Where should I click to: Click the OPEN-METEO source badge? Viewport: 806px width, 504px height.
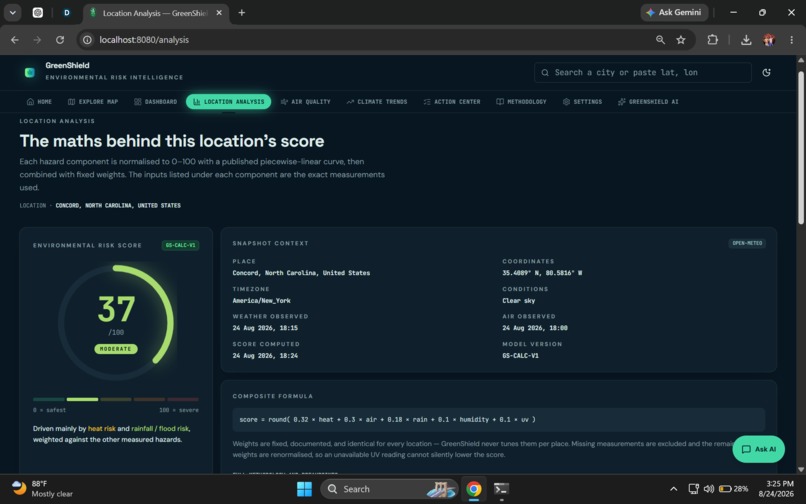click(x=747, y=243)
